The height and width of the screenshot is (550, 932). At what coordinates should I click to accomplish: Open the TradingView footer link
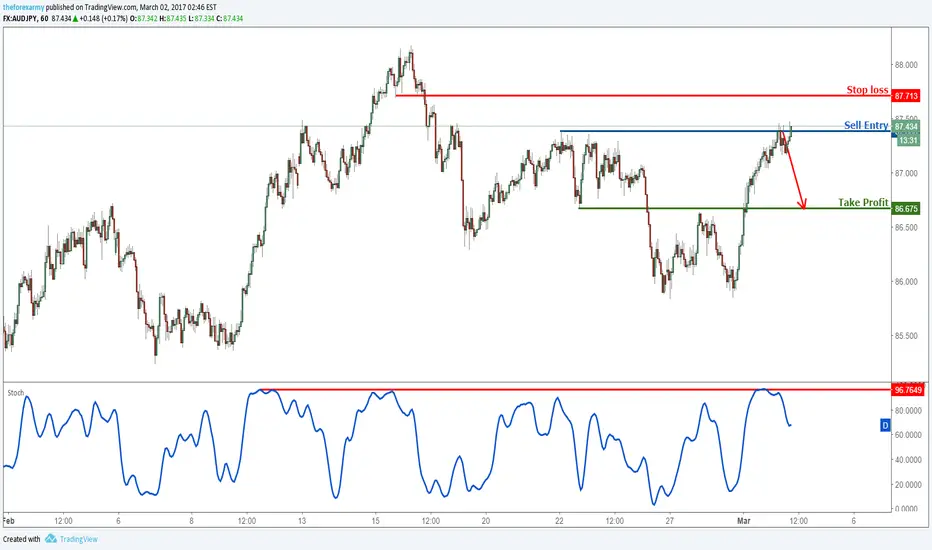(x=78, y=539)
